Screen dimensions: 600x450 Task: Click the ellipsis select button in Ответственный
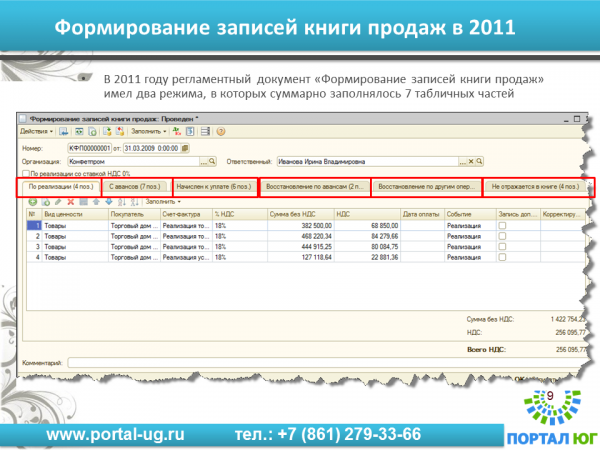pos(463,161)
